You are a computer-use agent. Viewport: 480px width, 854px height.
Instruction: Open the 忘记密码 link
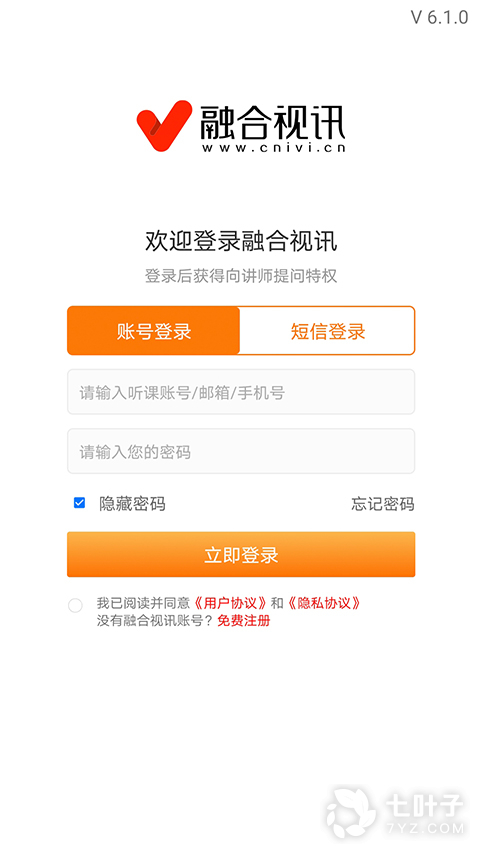pyautogui.click(x=382, y=504)
